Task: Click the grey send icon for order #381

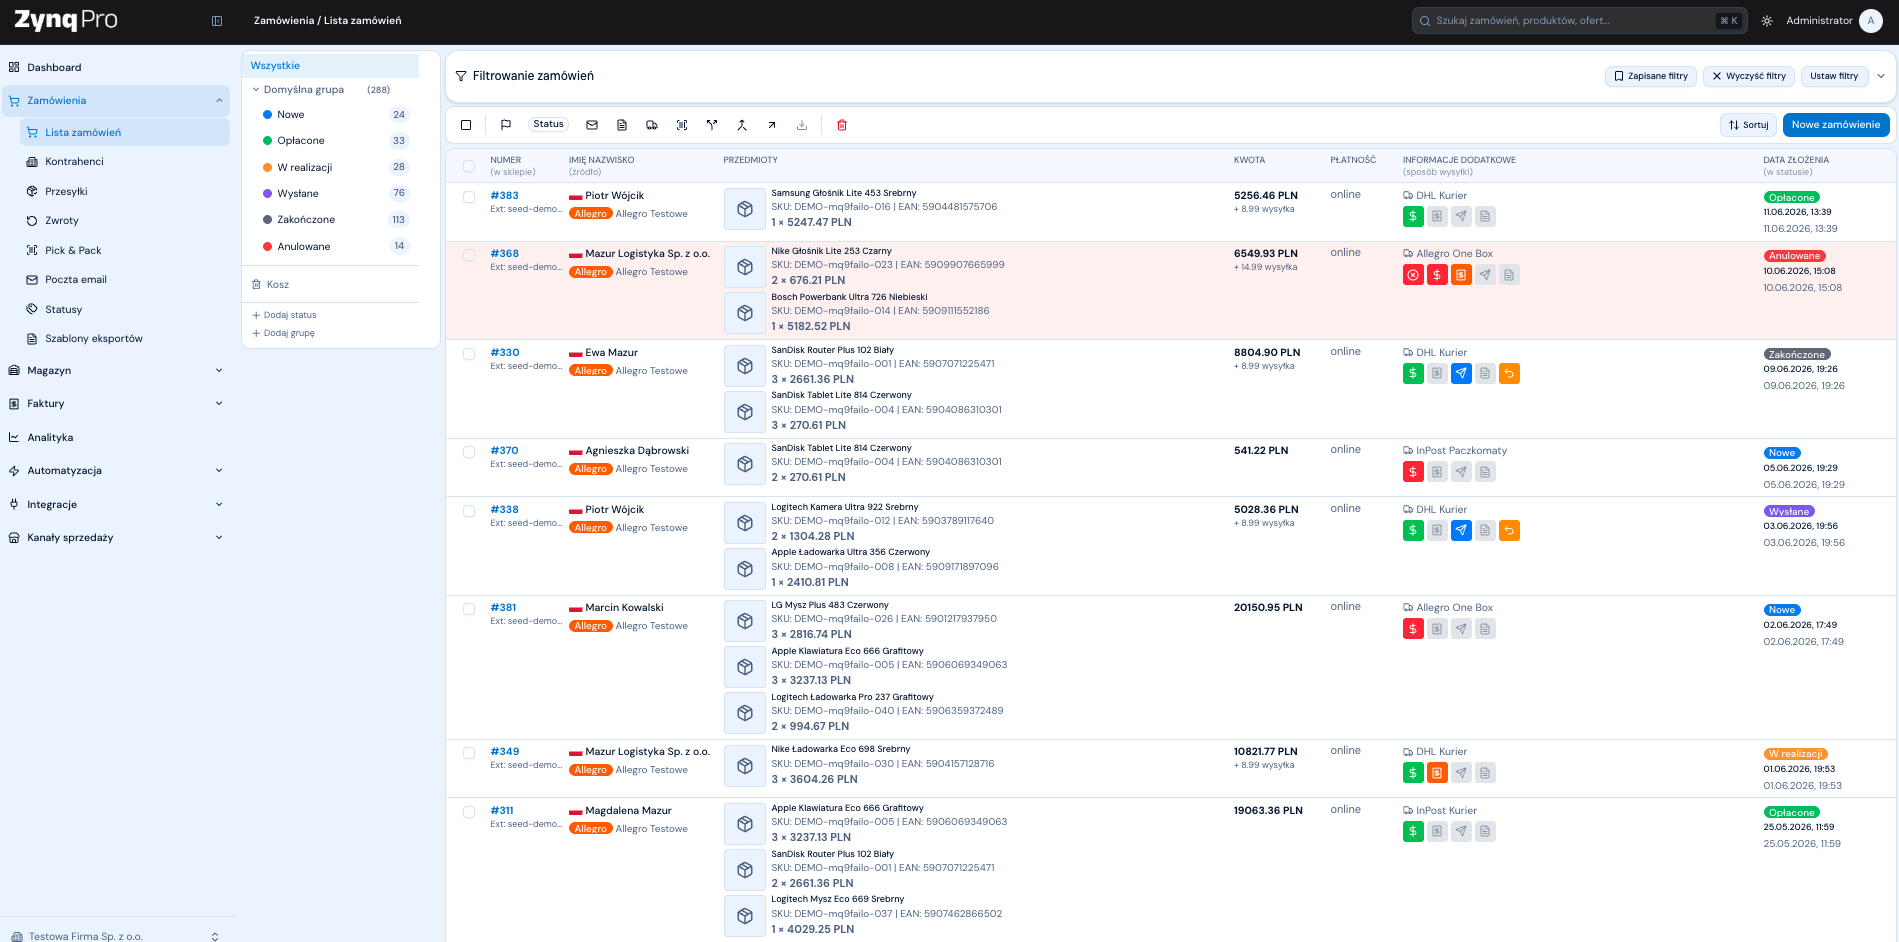Action: click(1461, 629)
